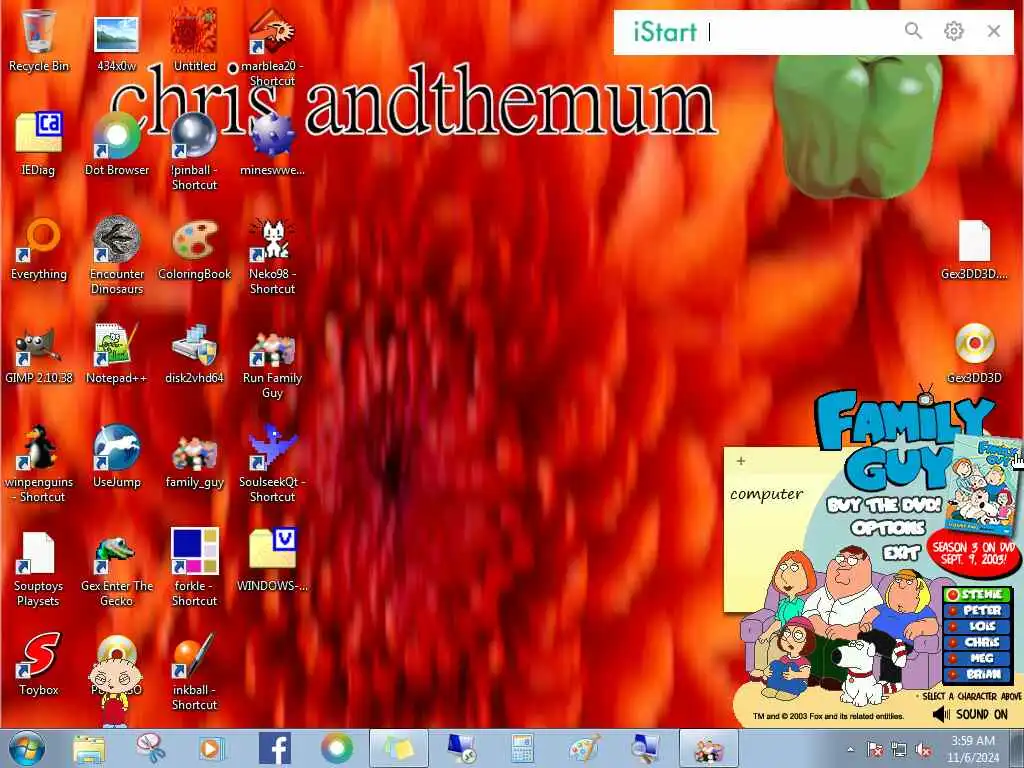
Task: Open Remote Desktop taskbar icon
Action: click(x=461, y=749)
